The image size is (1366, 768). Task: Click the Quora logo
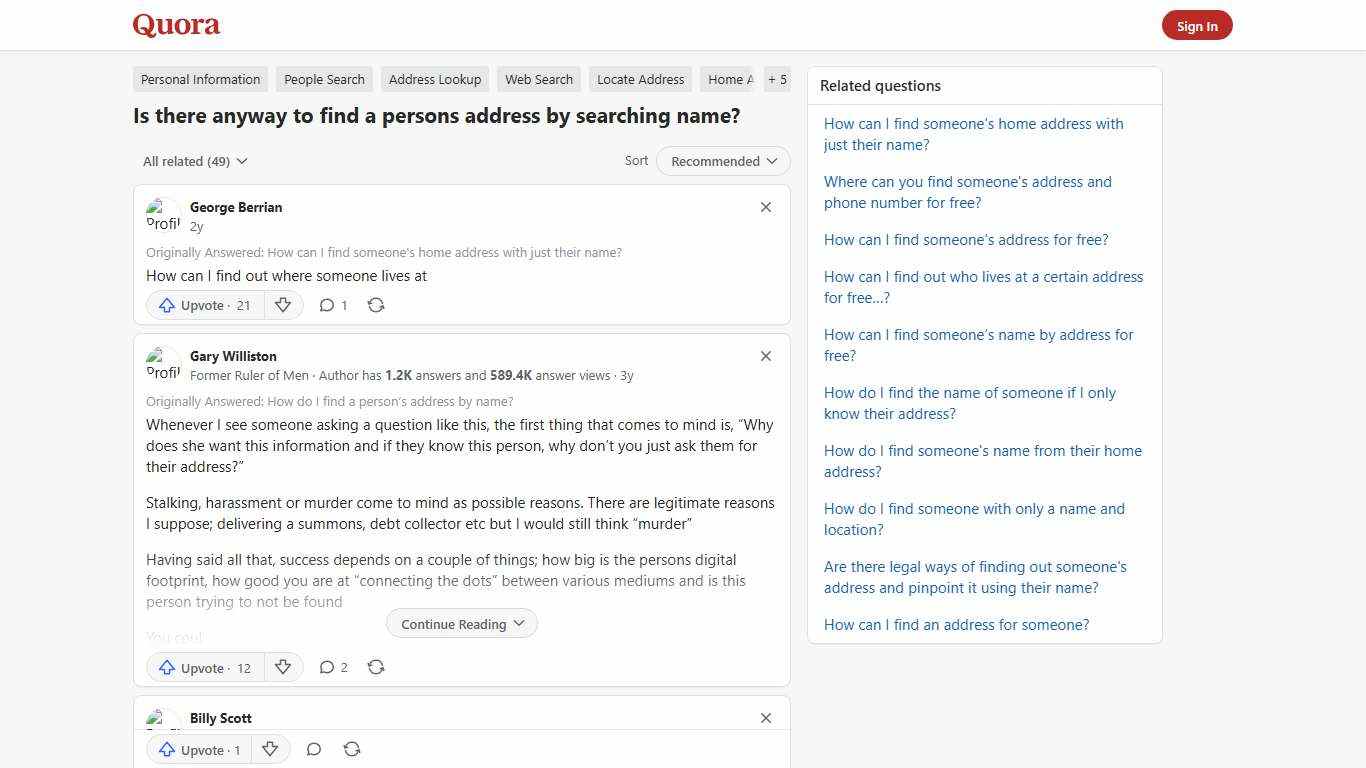175,24
